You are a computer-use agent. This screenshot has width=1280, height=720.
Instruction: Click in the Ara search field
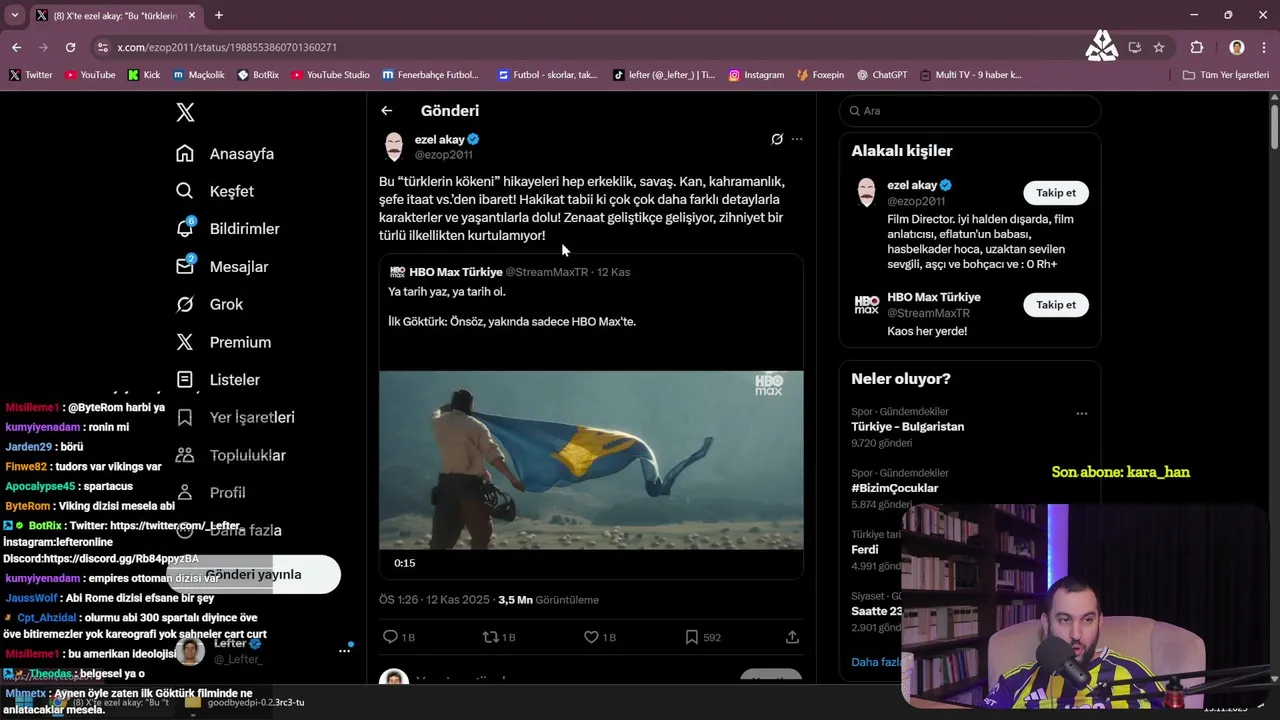(x=970, y=111)
